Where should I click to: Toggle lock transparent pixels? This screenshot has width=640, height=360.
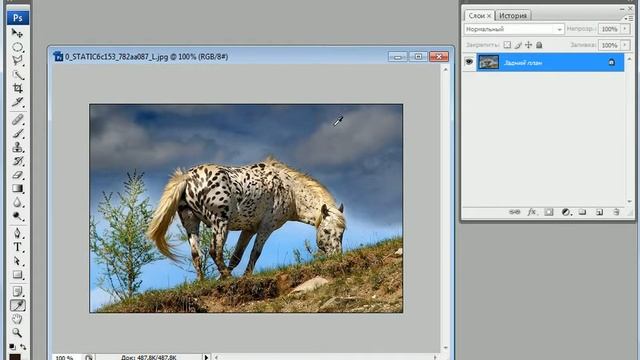tap(507, 45)
